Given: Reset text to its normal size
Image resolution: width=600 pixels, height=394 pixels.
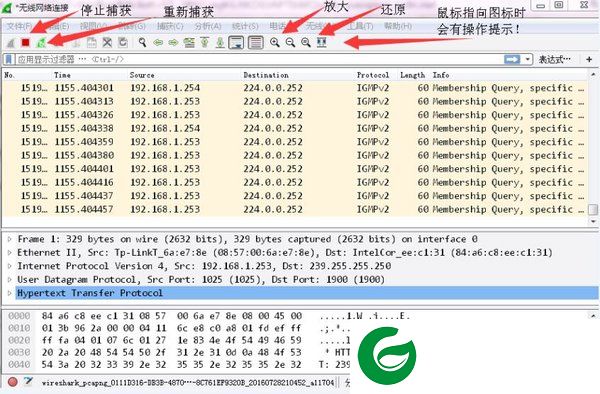Looking at the screenshot, I should [306, 42].
